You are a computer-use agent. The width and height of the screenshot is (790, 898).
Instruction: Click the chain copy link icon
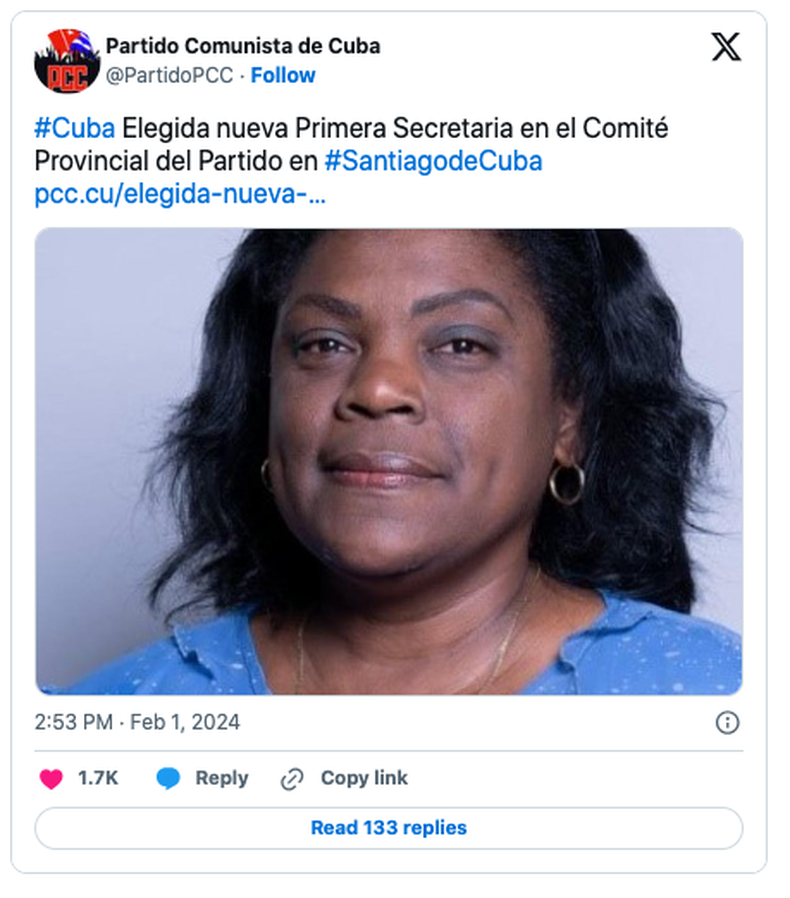[x=292, y=779]
